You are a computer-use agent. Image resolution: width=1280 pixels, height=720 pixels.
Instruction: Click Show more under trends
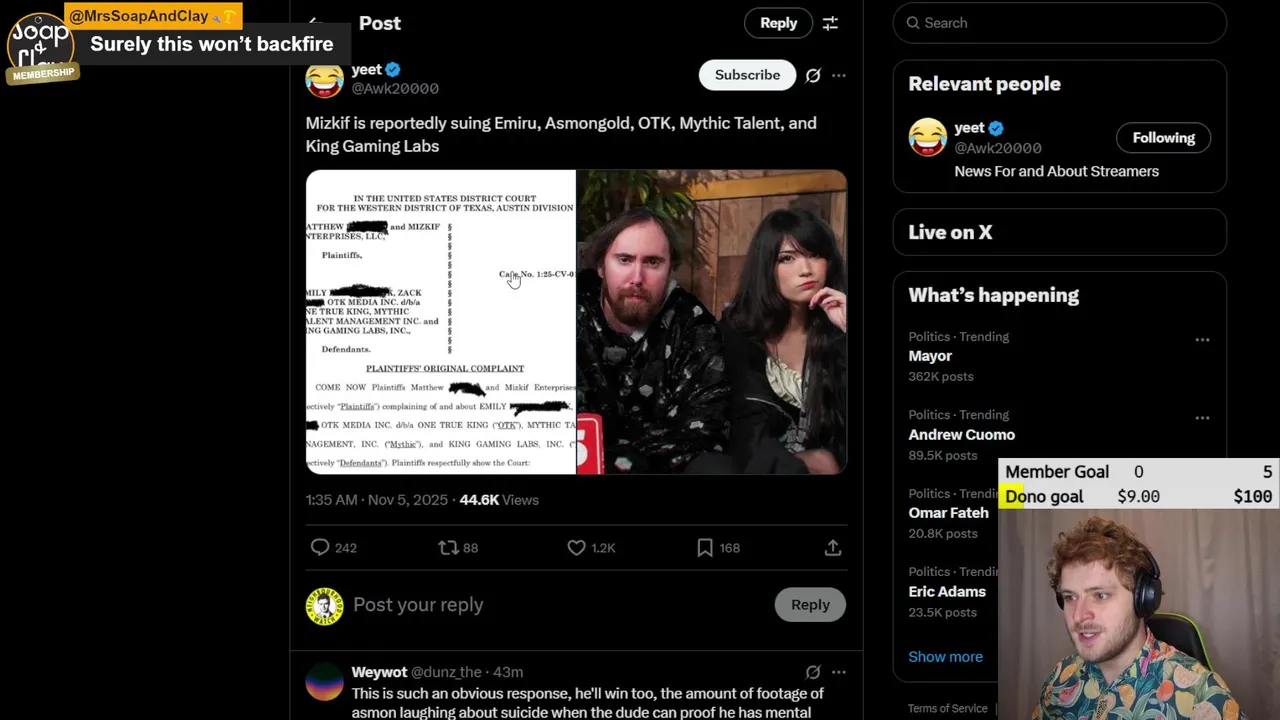[x=945, y=657]
